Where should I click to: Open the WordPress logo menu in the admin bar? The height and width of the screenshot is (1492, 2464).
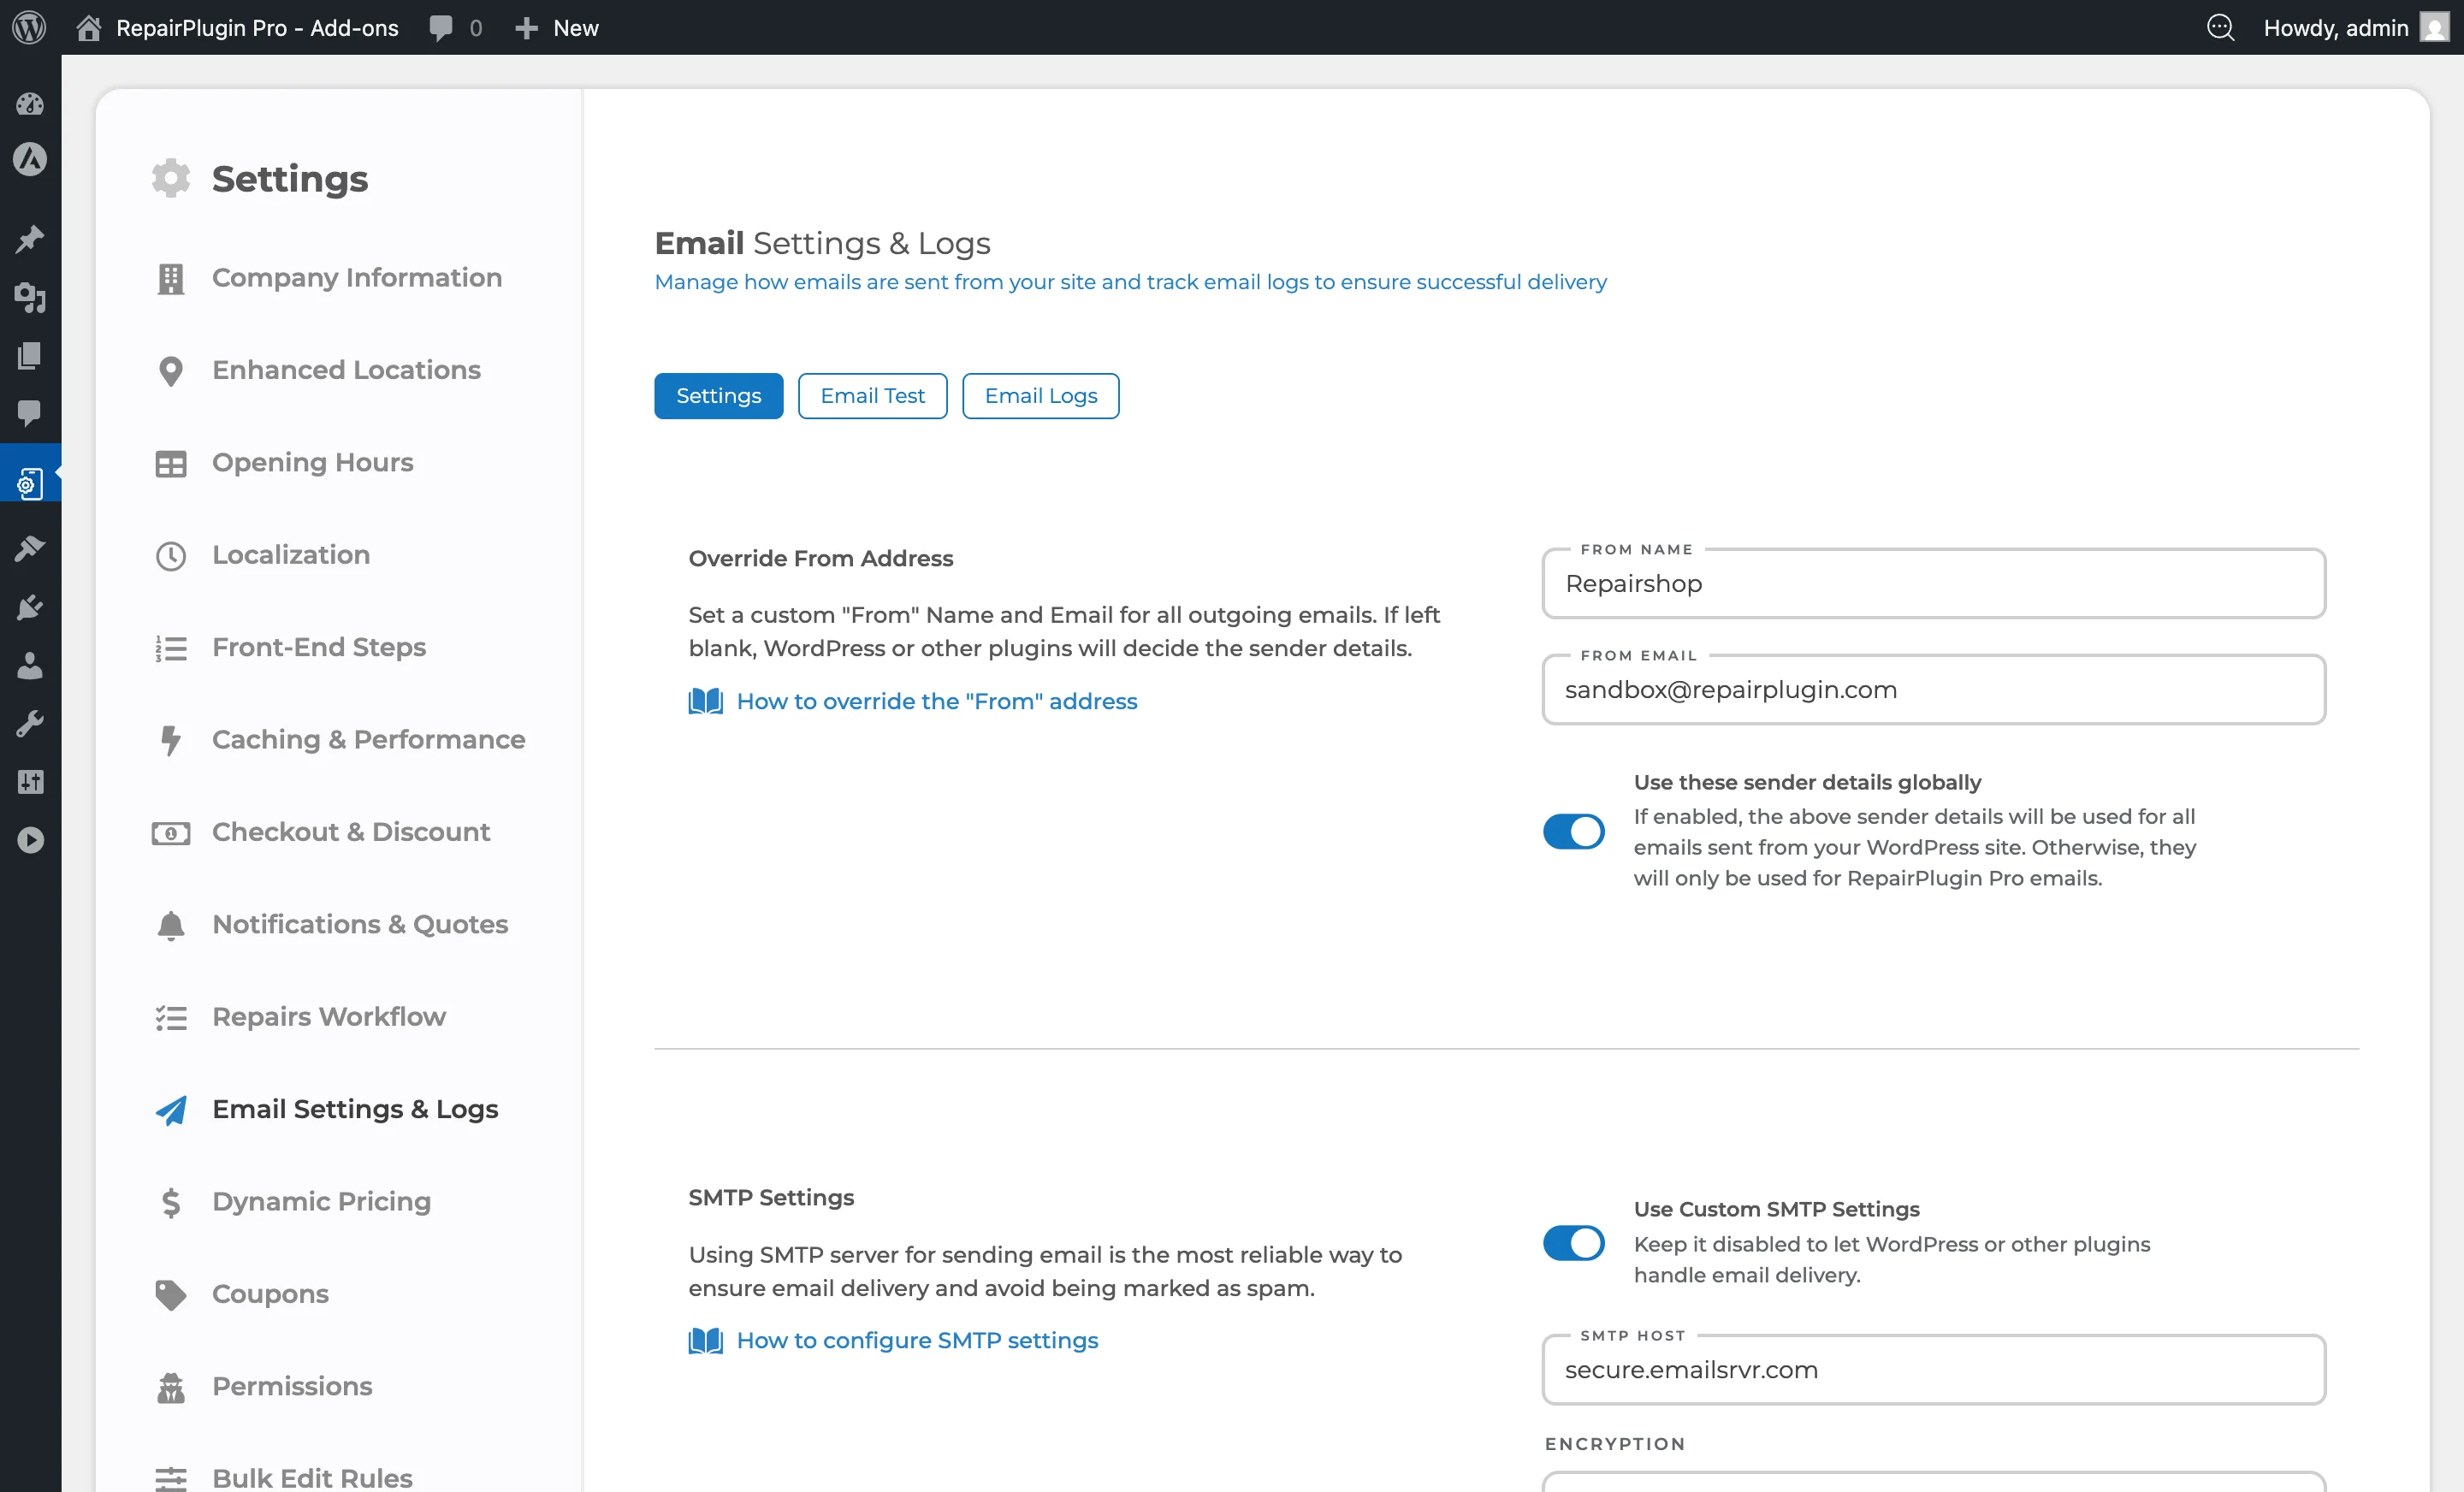[x=28, y=27]
